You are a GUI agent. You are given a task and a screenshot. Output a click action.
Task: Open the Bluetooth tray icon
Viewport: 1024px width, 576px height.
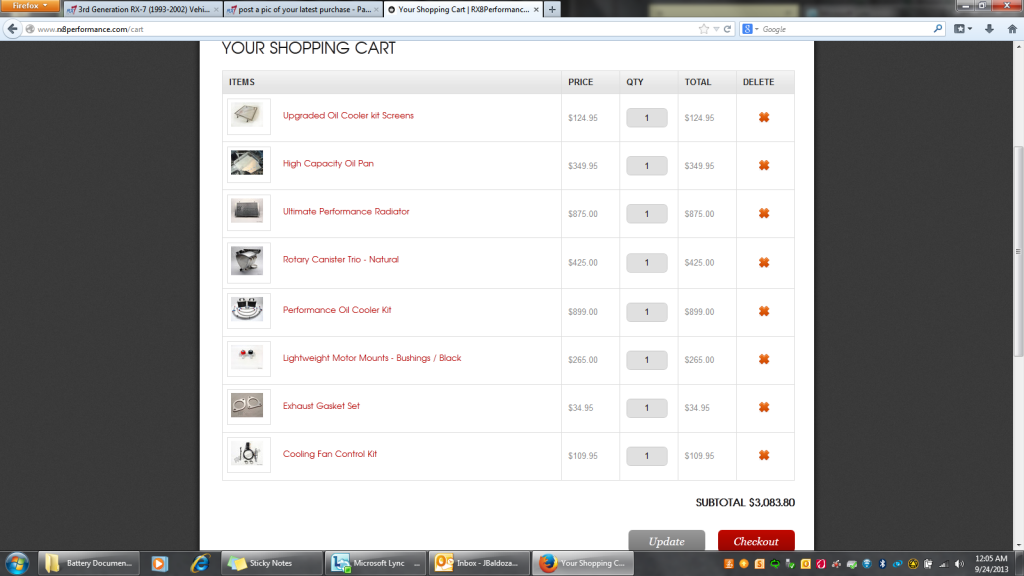pyautogui.click(x=882, y=564)
